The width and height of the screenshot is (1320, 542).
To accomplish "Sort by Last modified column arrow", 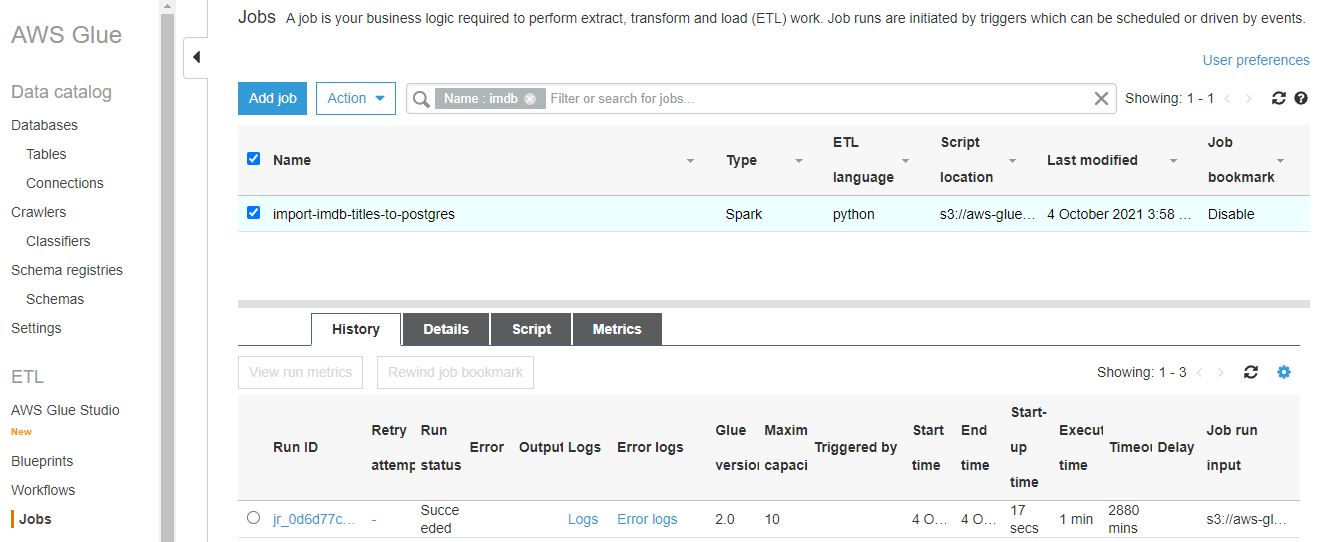I will [x=1173, y=161].
